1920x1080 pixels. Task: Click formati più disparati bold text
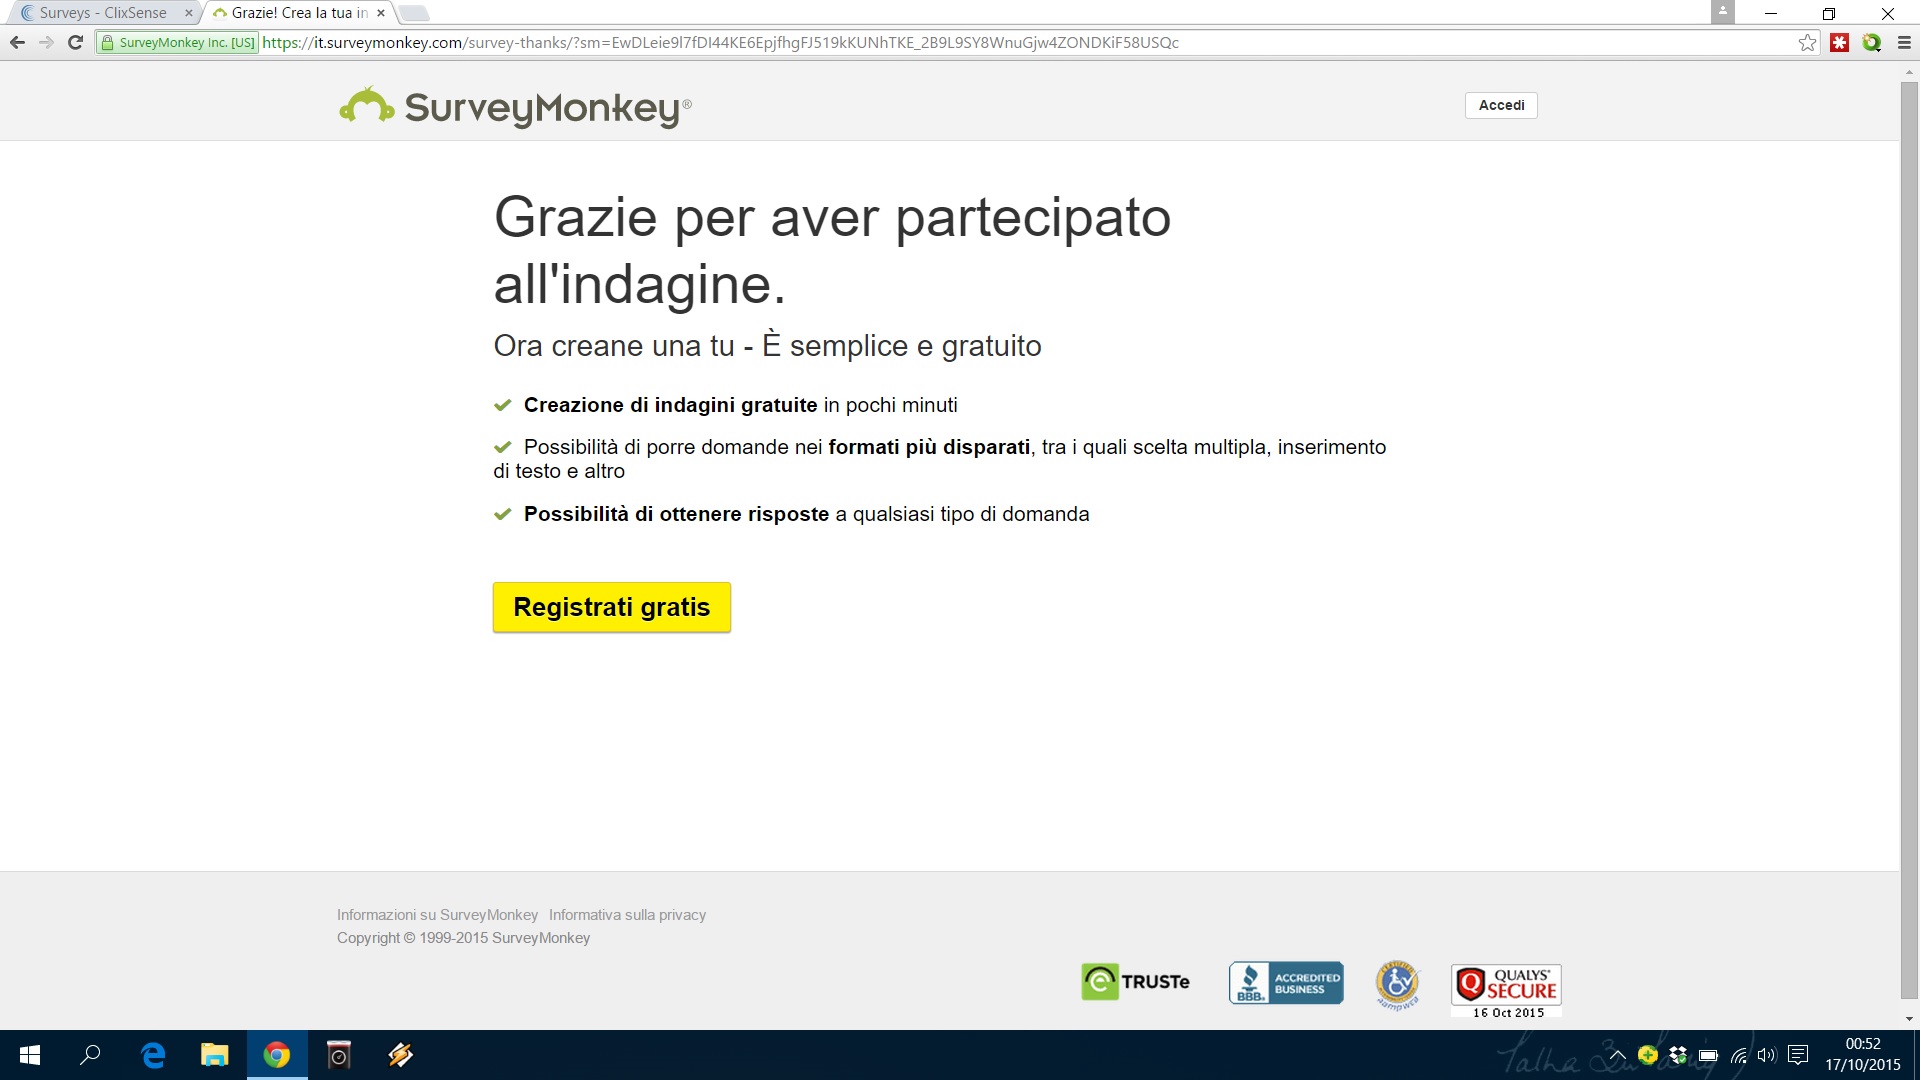929,447
